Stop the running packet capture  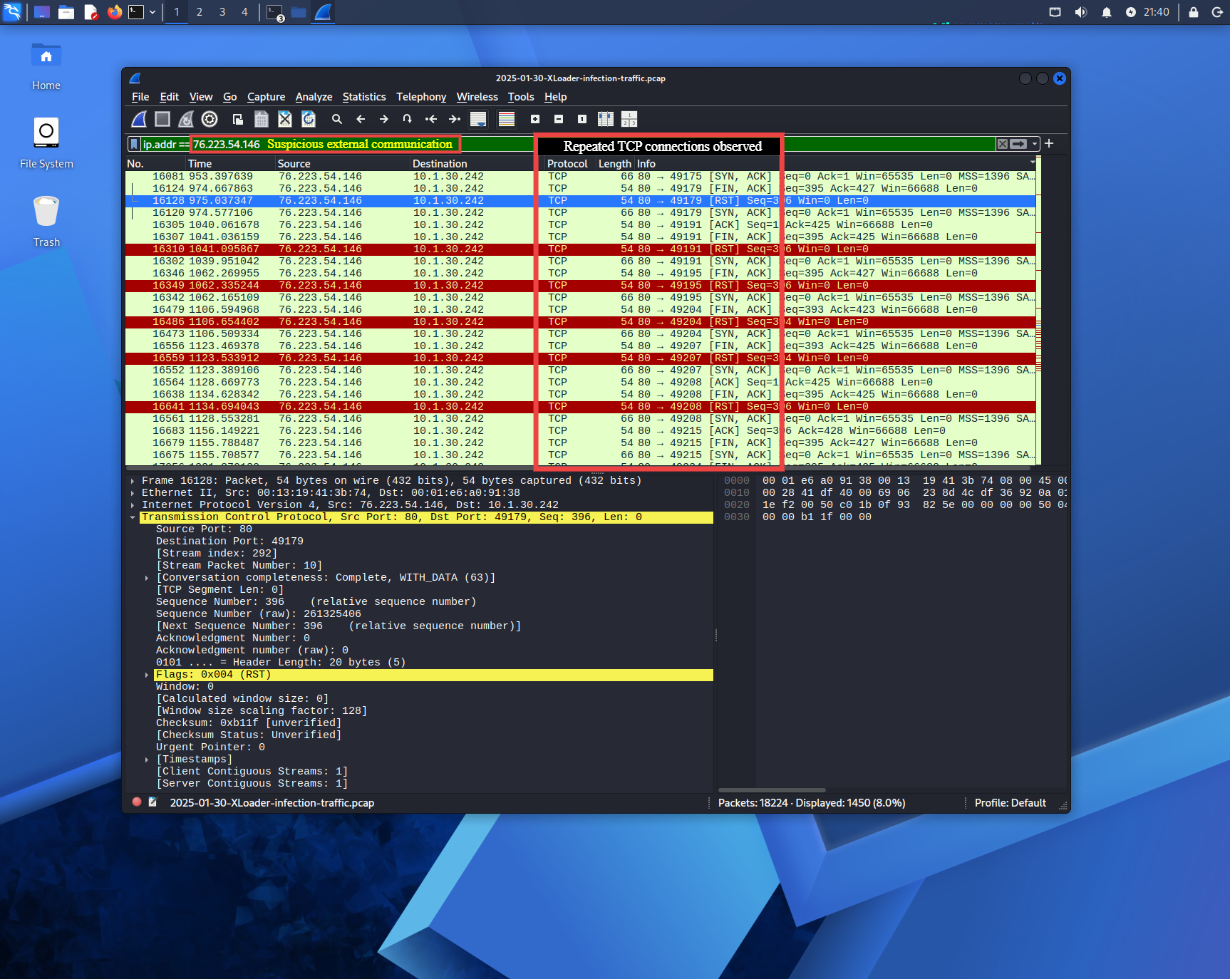tap(161, 119)
